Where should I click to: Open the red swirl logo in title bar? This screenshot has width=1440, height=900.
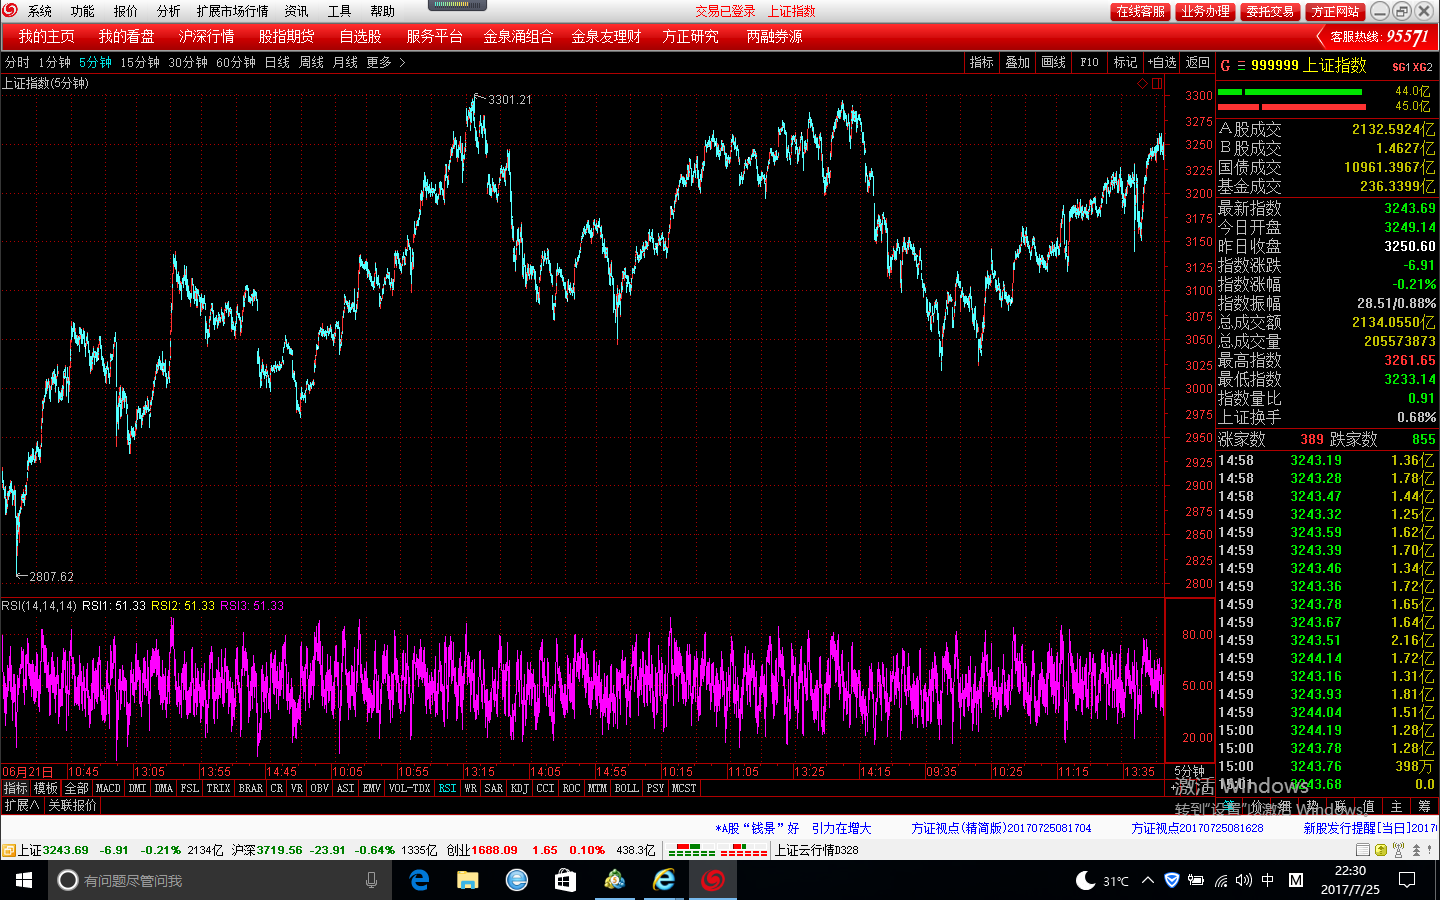click(x=10, y=10)
